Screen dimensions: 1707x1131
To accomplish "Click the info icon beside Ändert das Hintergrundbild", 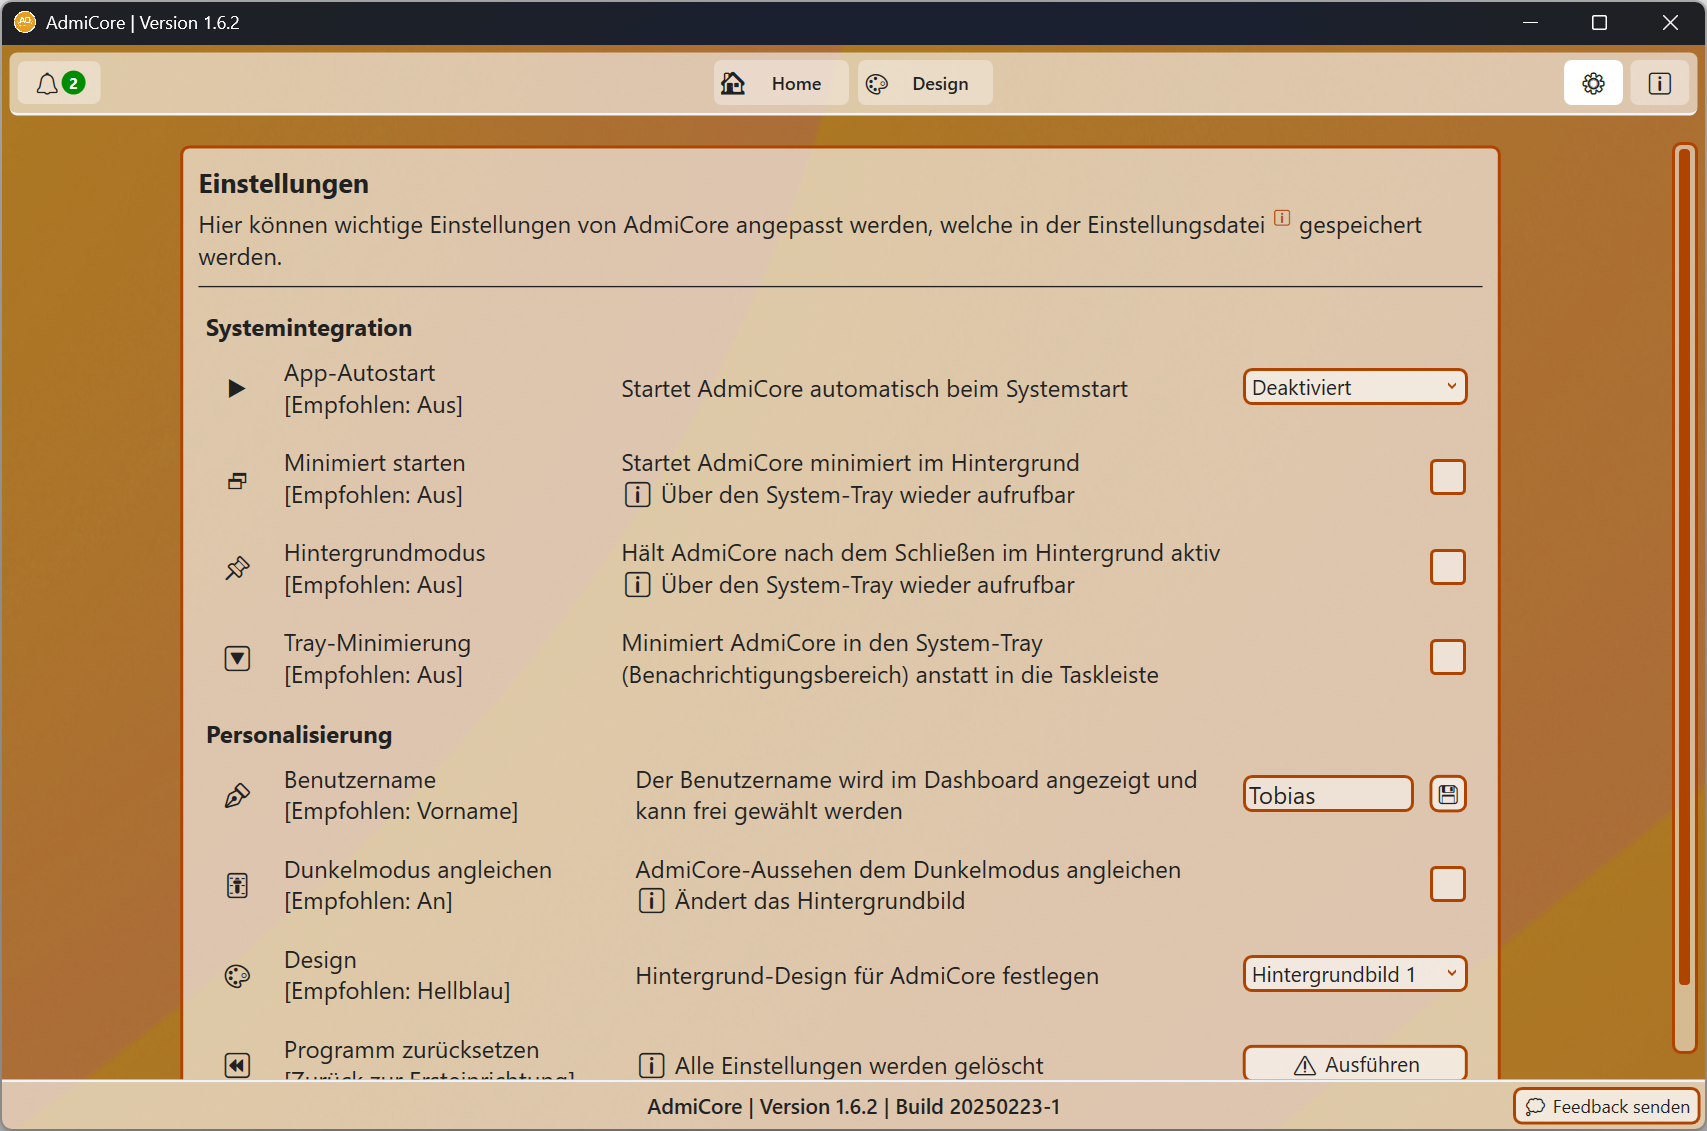I will pyautogui.click(x=651, y=901).
